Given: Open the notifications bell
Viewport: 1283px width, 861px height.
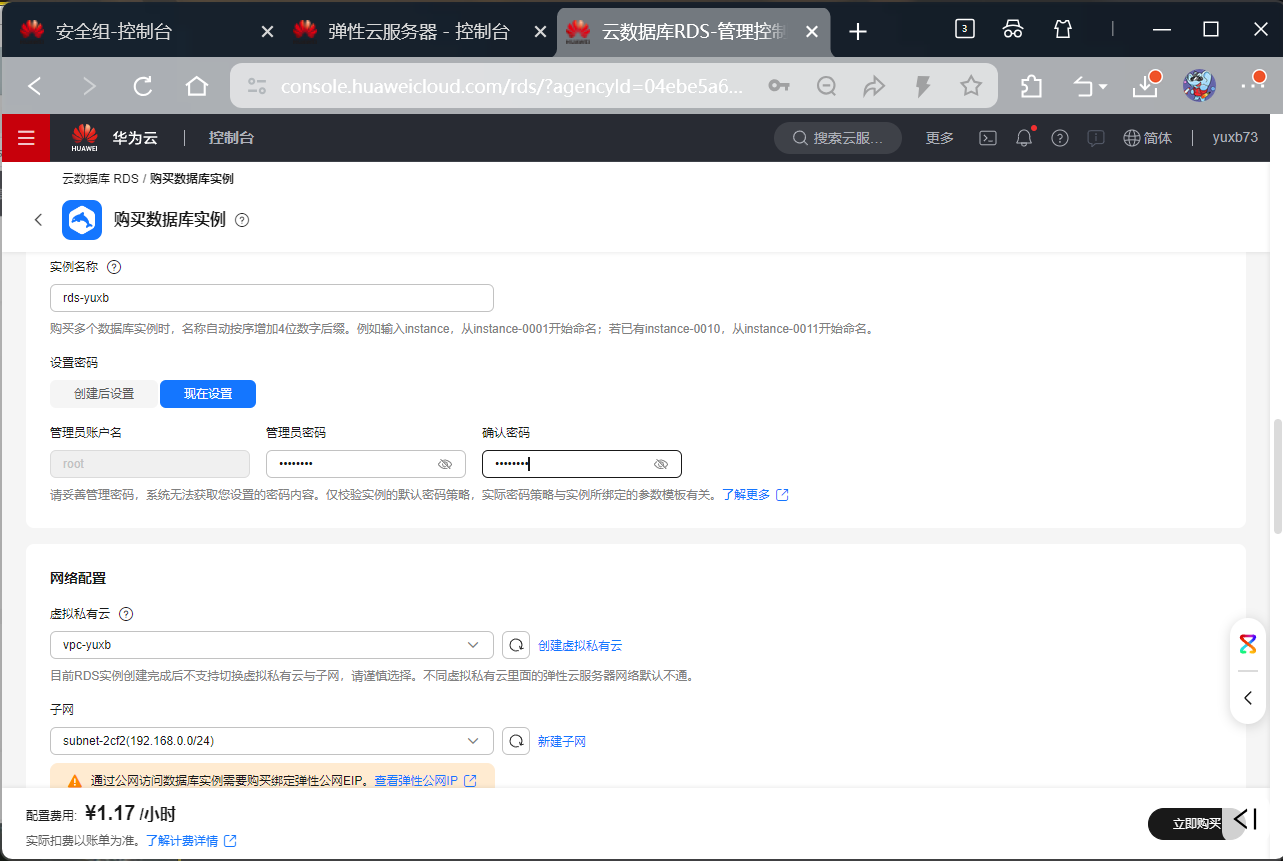Looking at the screenshot, I should click(1024, 138).
